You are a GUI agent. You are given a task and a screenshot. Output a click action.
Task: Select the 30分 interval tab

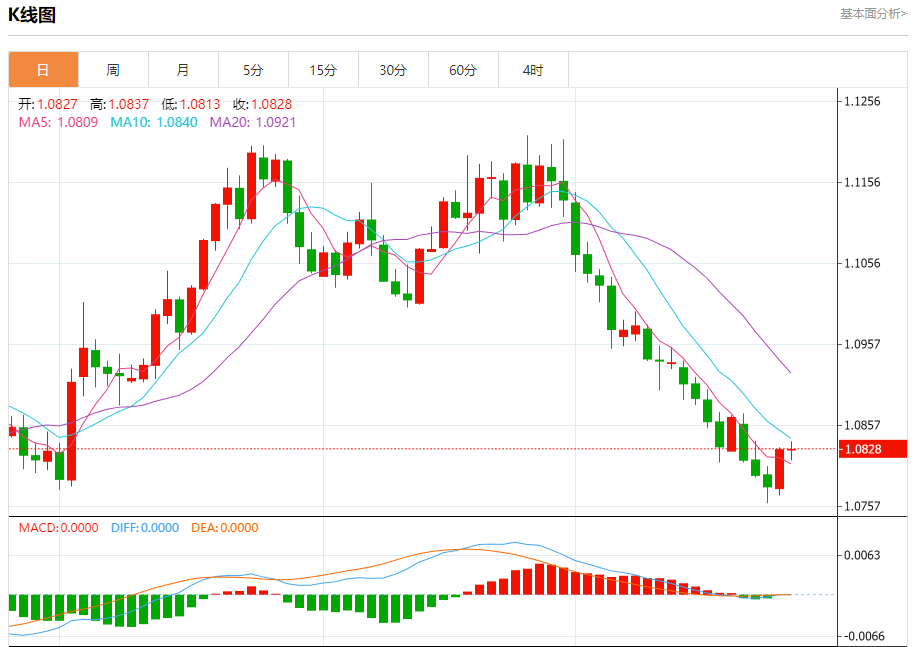tap(393, 70)
